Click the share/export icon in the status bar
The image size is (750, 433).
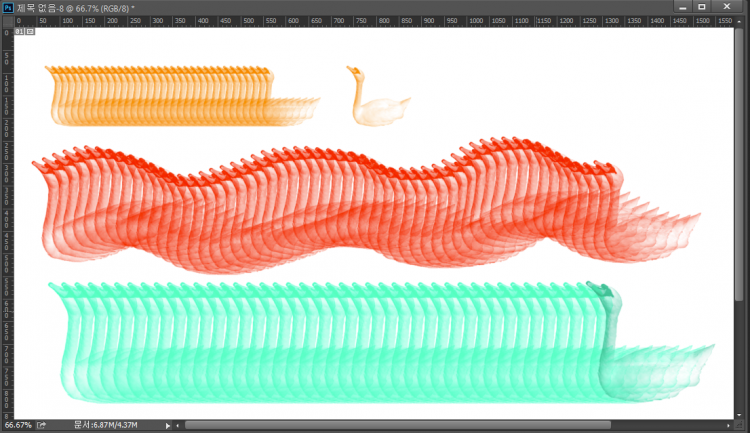pos(42,425)
